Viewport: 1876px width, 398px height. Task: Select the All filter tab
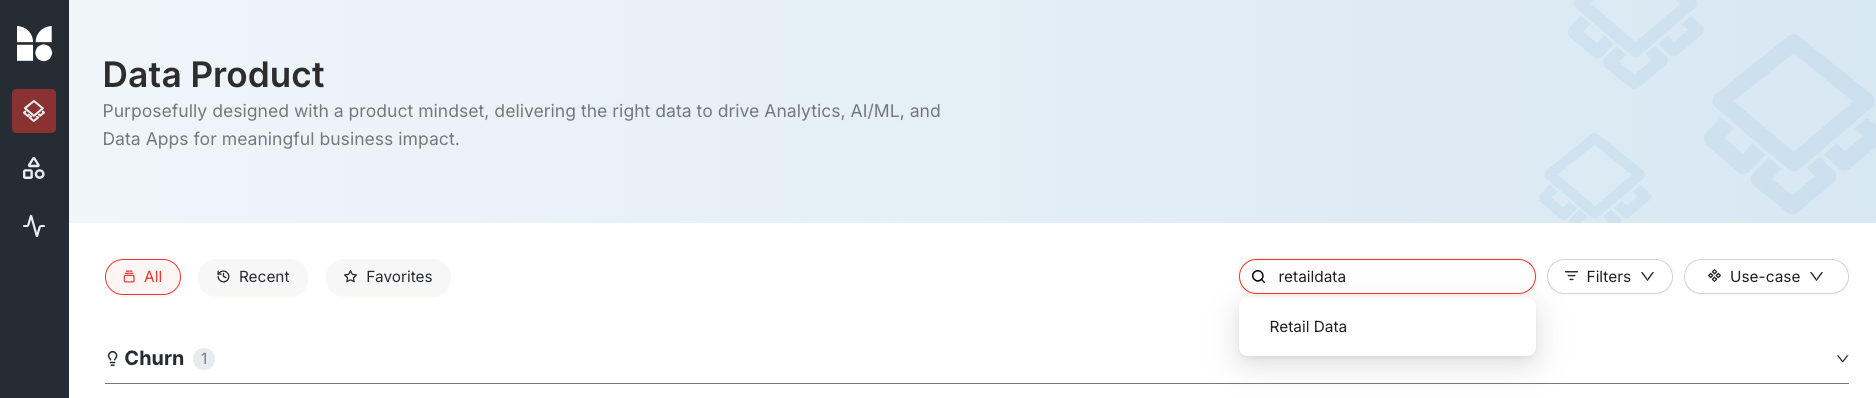coord(143,277)
